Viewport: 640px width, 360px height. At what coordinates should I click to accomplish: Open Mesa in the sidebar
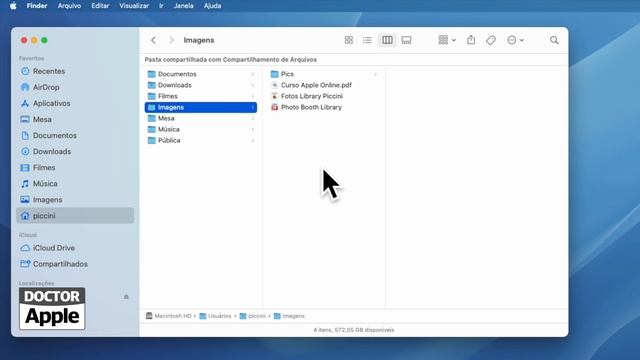click(x=75, y=119)
